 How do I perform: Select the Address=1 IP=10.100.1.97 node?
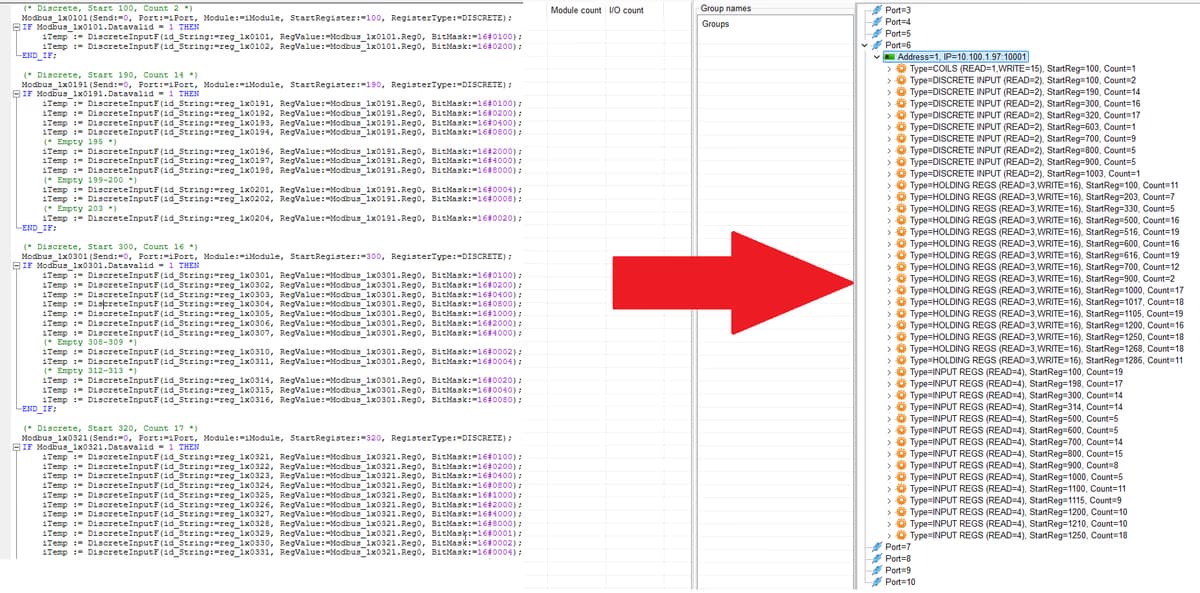click(x=960, y=56)
